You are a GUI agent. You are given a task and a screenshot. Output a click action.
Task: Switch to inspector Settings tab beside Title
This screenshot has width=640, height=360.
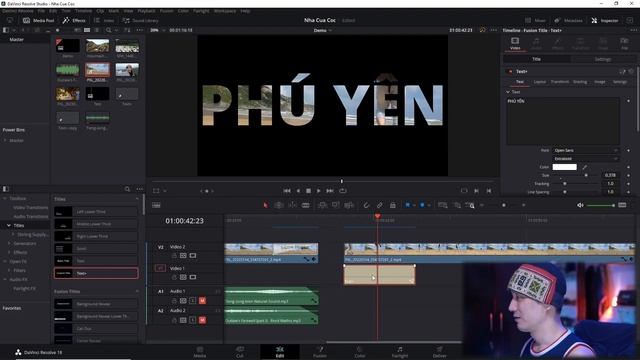click(x=602, y=59)
